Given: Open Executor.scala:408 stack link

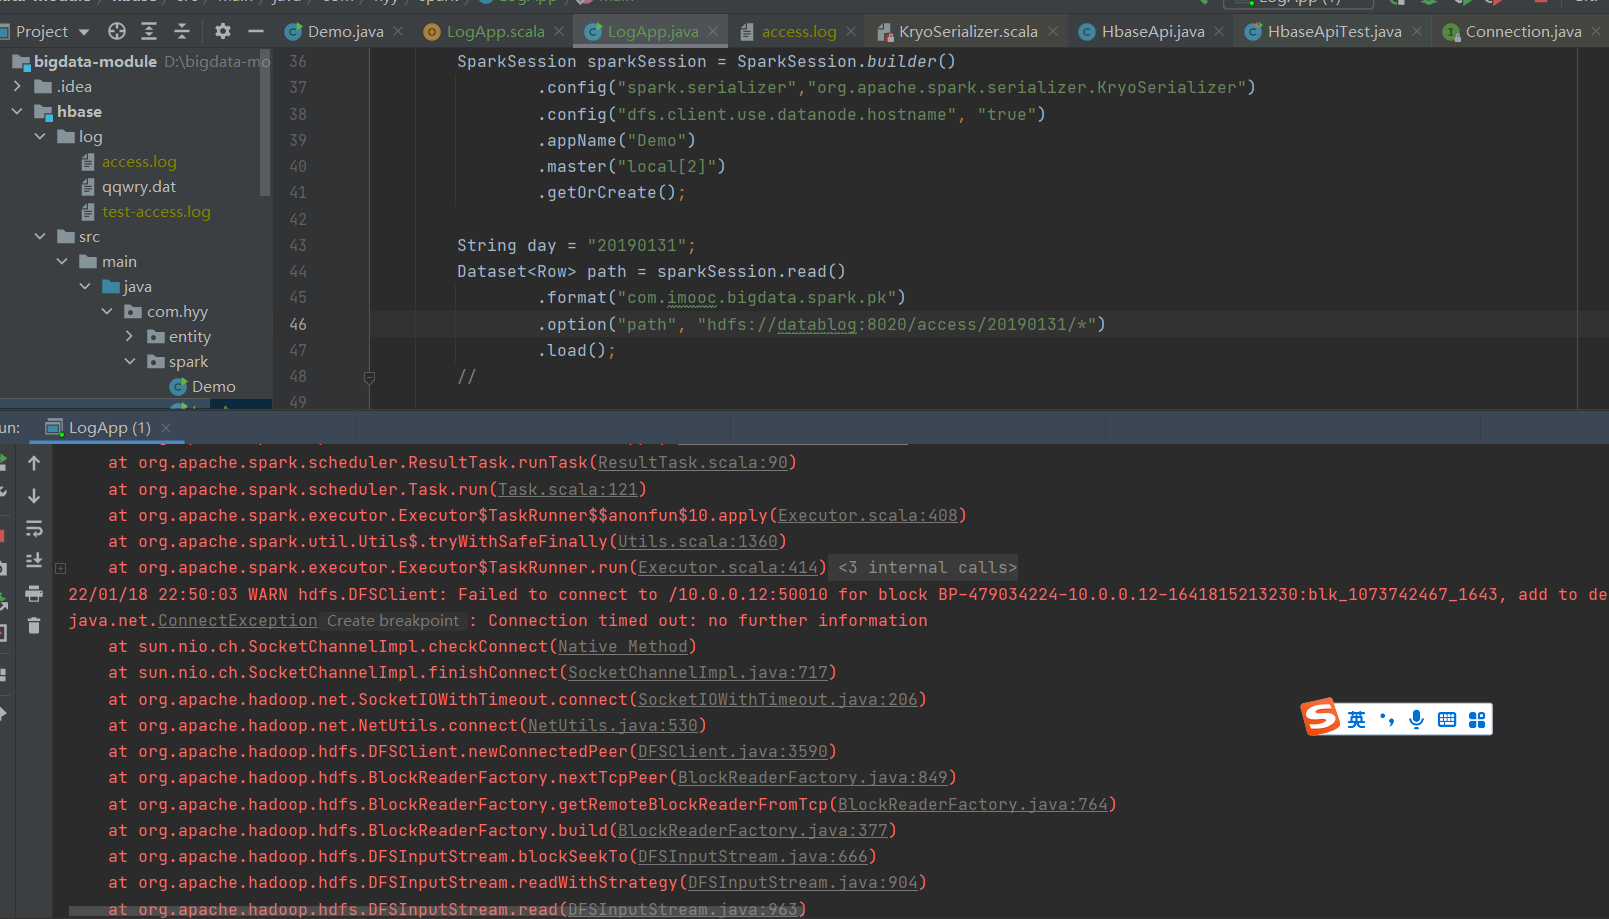Looking at the screenshot, I should [x=868, y=515].
